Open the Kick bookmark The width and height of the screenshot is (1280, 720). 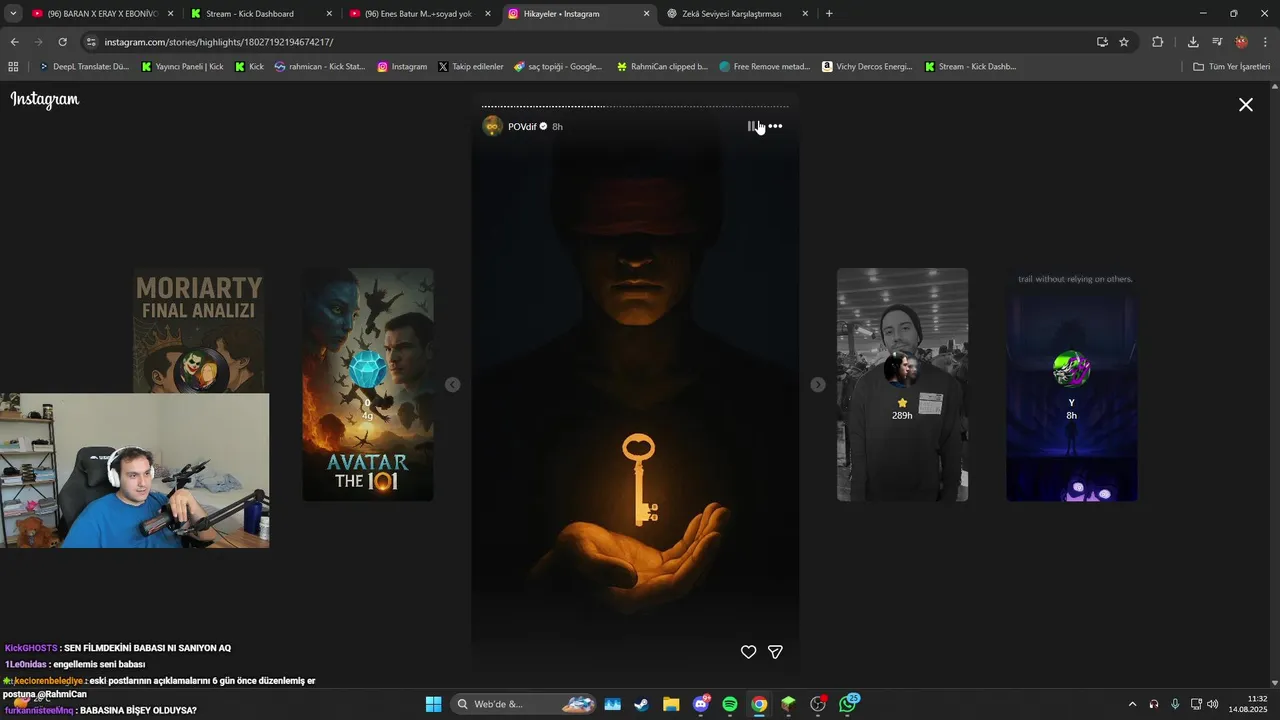249,67
